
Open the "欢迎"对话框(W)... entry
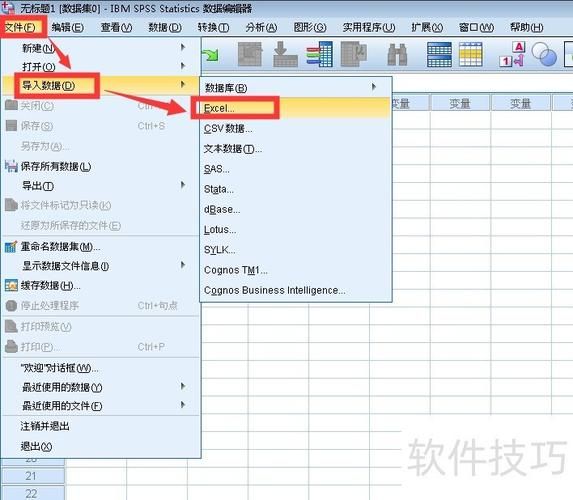(x=101, y=368)
